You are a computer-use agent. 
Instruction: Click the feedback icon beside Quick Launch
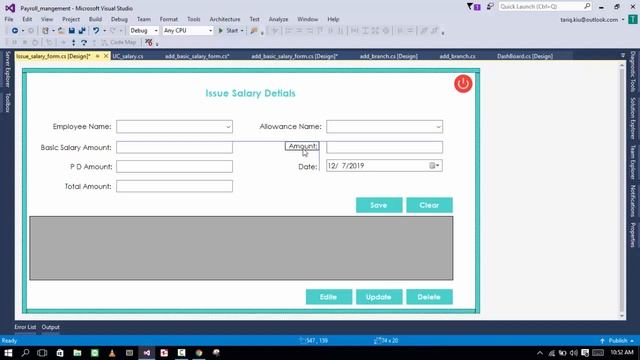tap(490, 7)
